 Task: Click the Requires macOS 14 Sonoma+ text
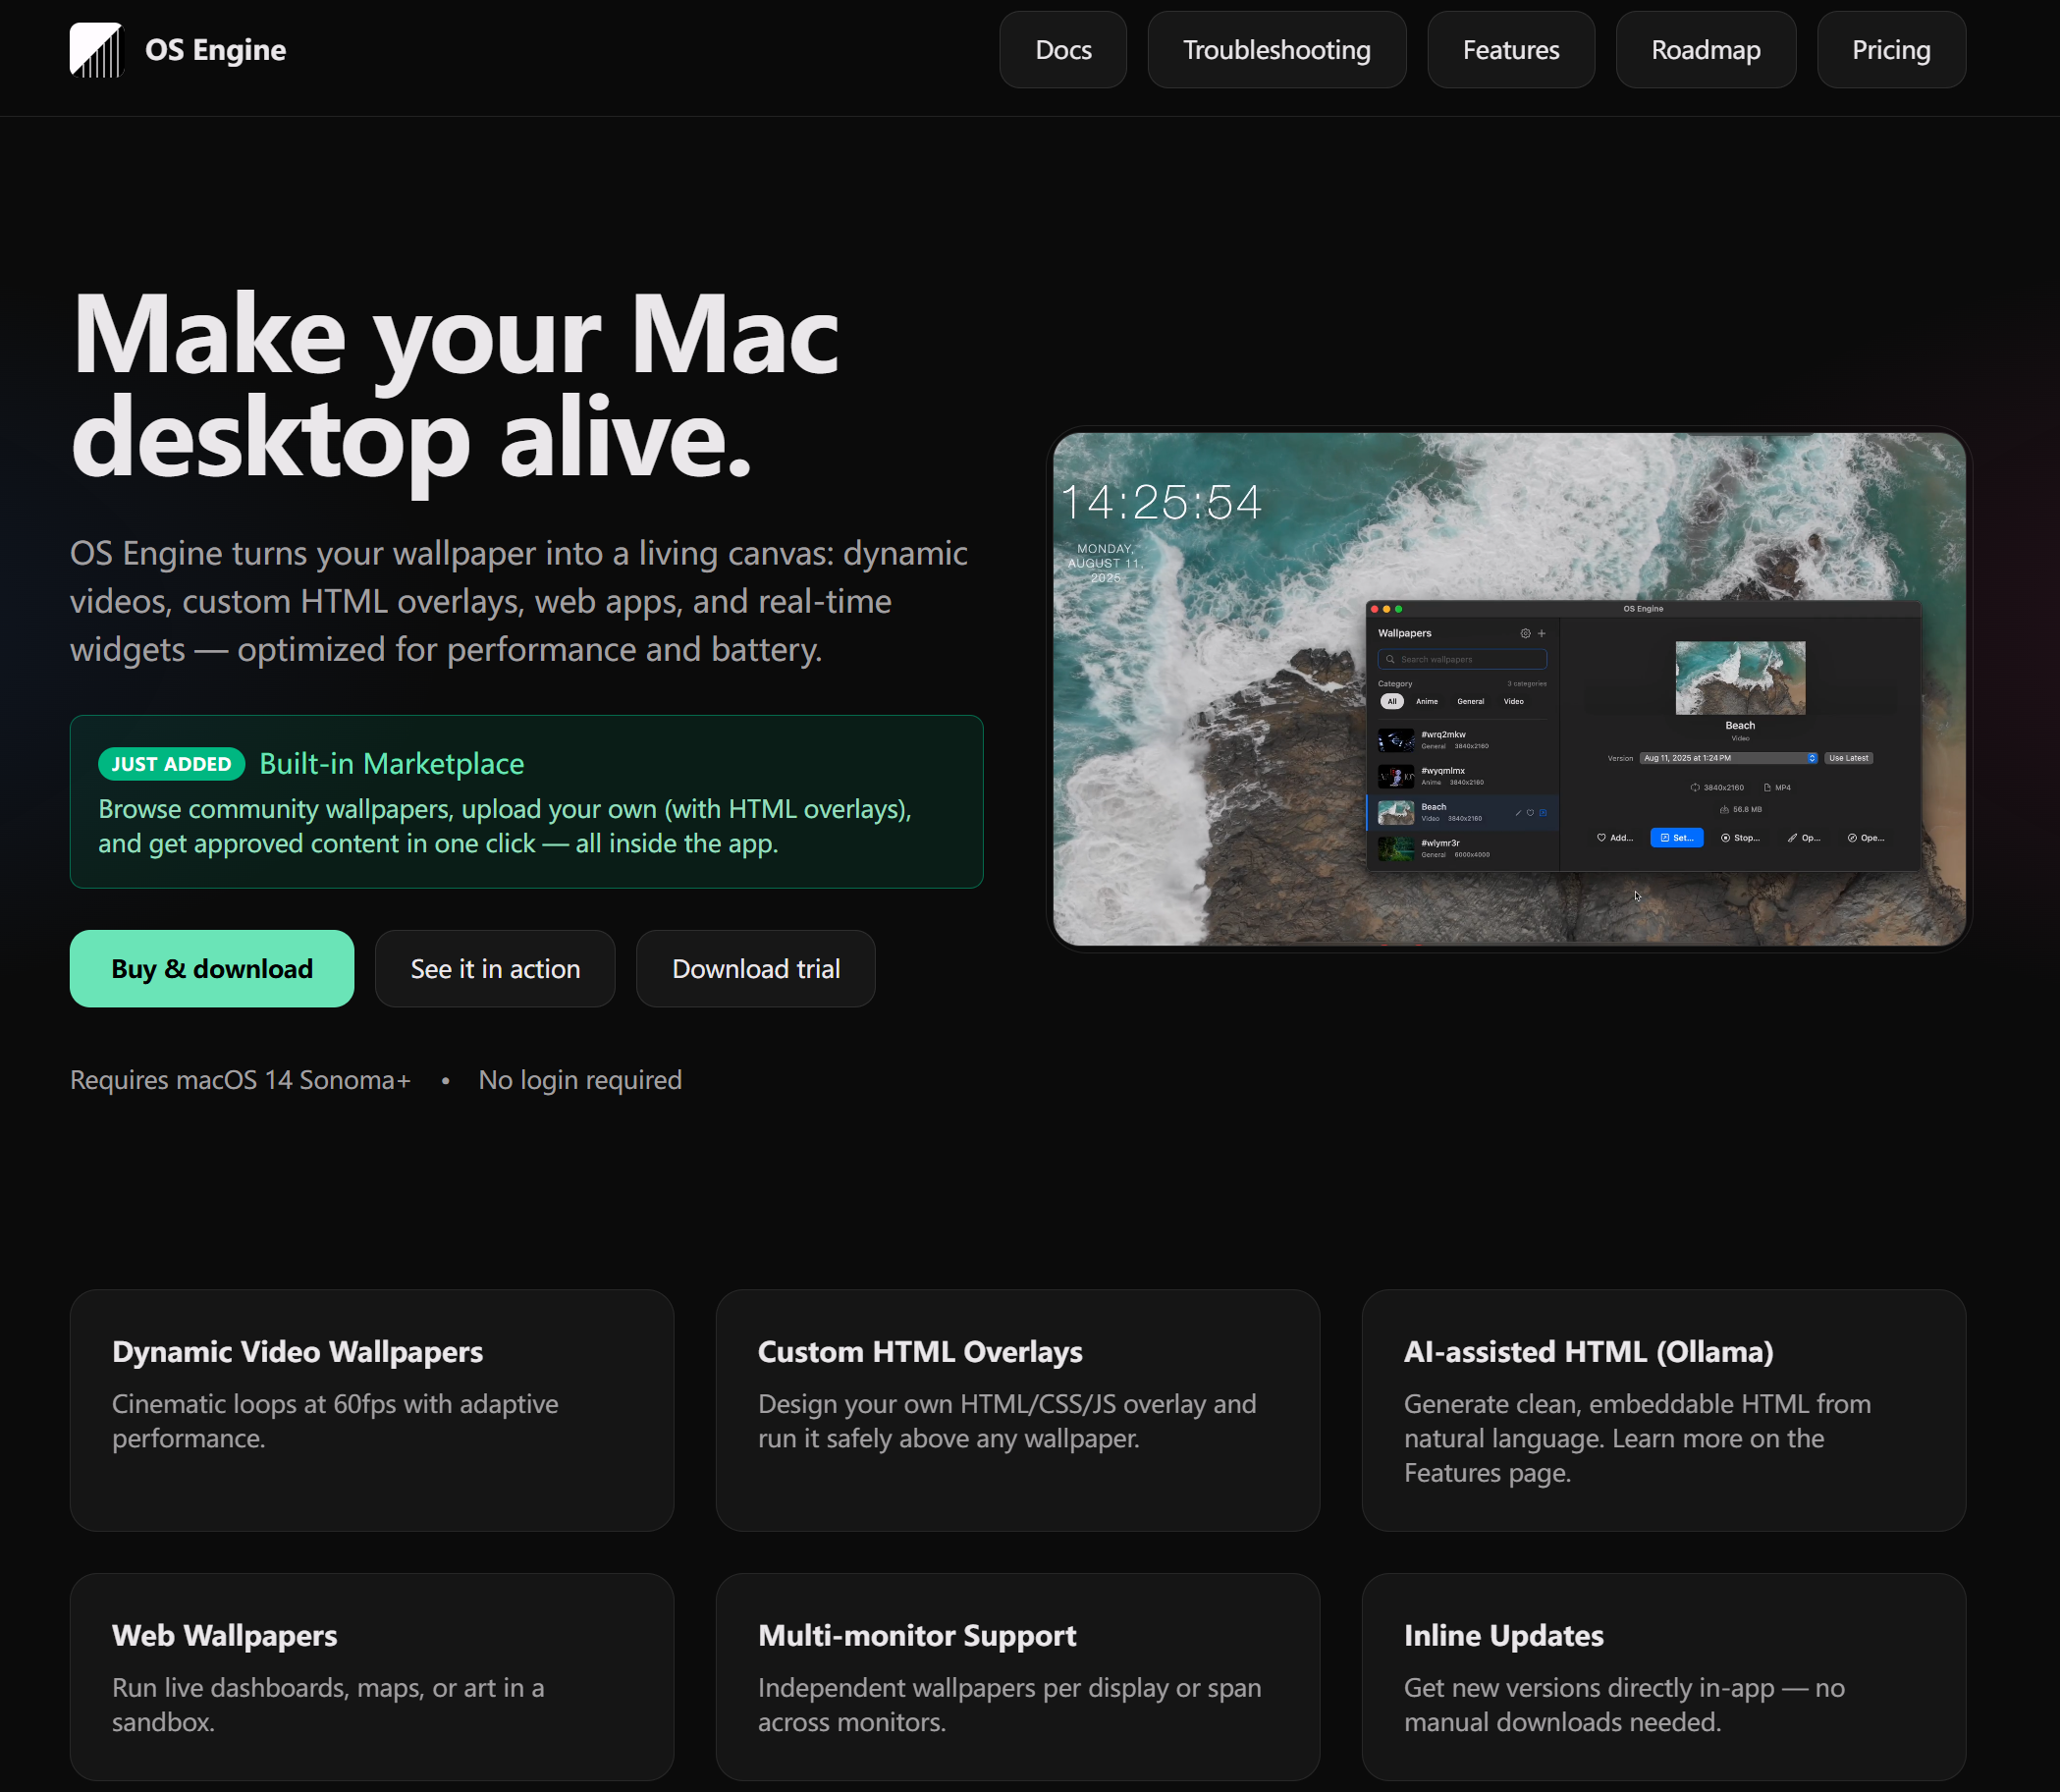coord(240,1080)
